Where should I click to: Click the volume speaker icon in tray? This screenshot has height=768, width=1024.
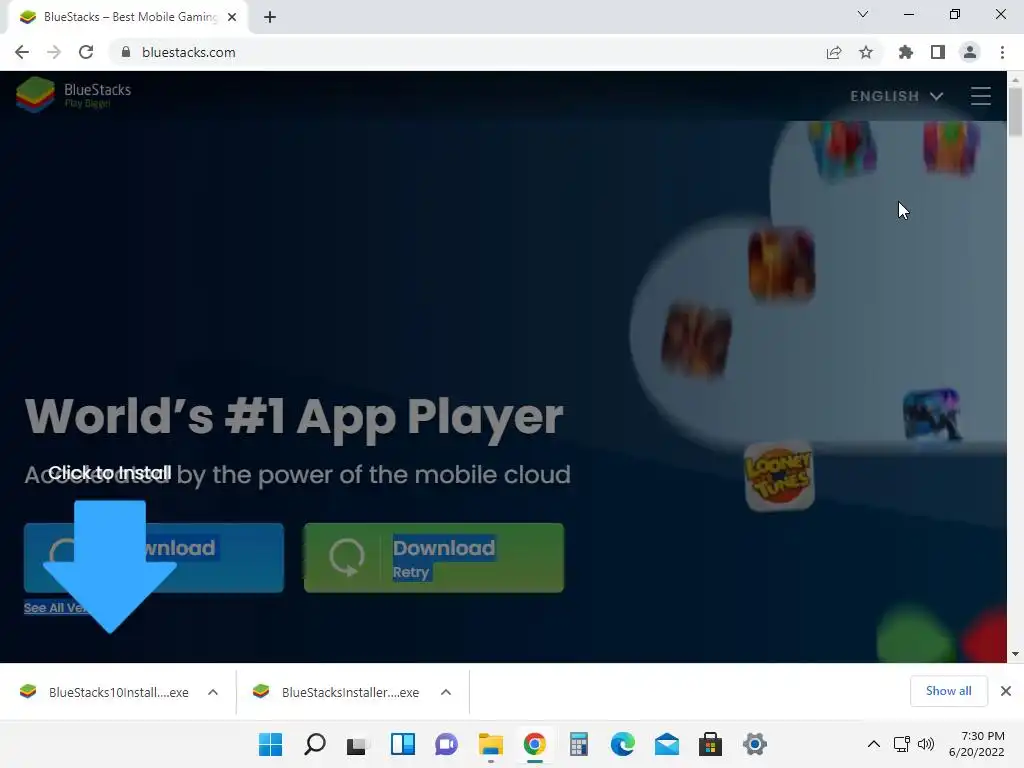pos(925,744)
